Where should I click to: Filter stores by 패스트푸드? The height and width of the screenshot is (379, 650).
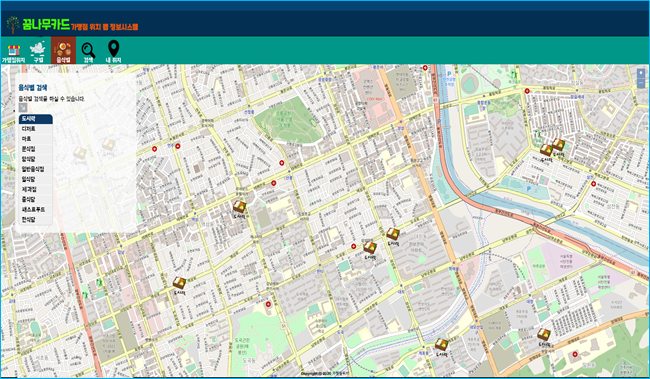[36, 210]
